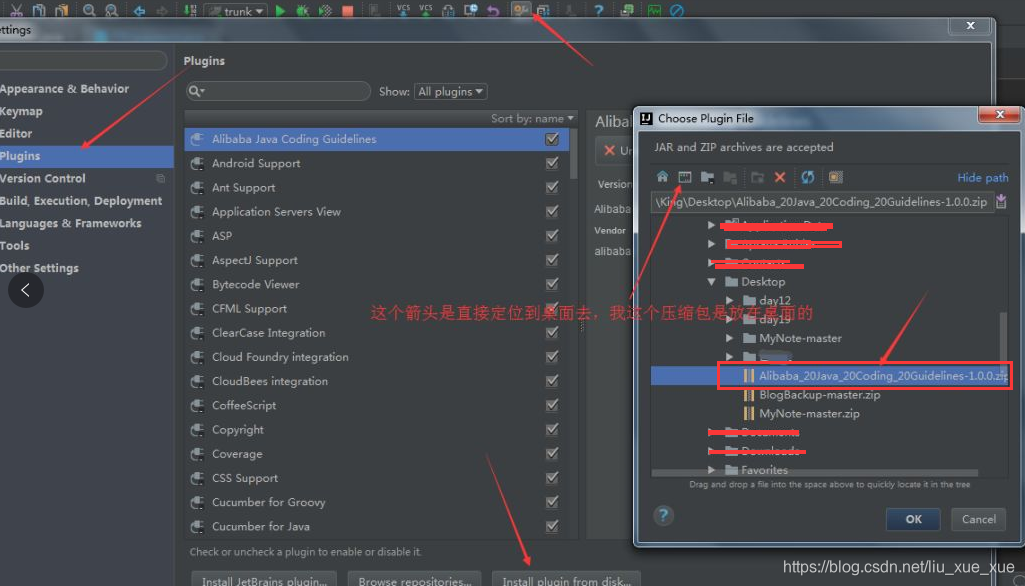Jump to Desktop directory icon in file chooser
Viewport: 1025px width, 586px height.
pos(684,177)
